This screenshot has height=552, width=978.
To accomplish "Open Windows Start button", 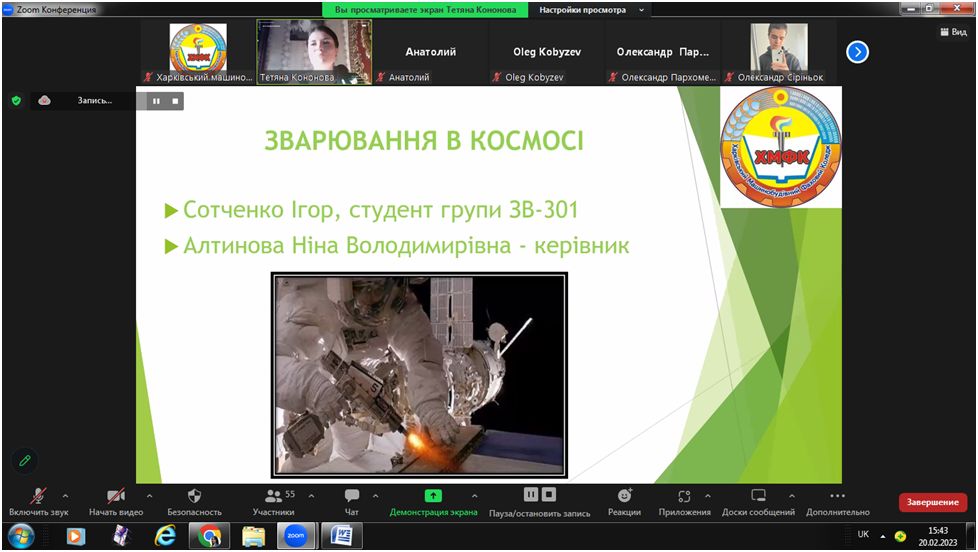I will point(20,536).
